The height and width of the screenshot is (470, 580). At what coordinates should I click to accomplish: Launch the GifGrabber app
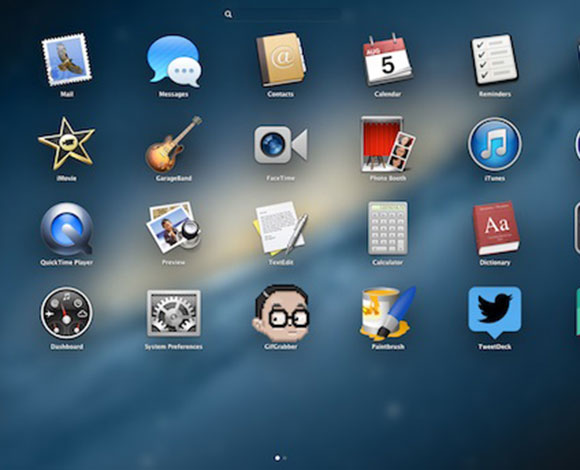point(281,313)
